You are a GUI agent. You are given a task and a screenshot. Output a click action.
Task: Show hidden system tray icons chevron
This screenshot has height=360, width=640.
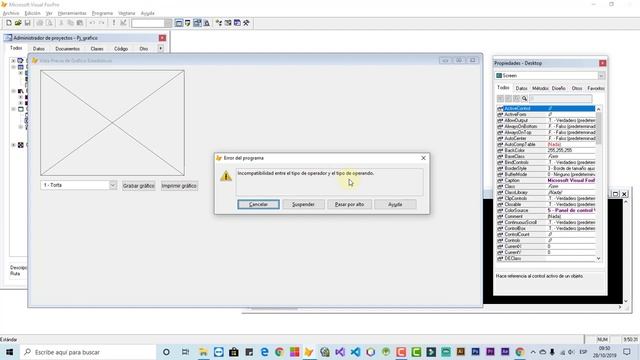(x=533, y=352)
